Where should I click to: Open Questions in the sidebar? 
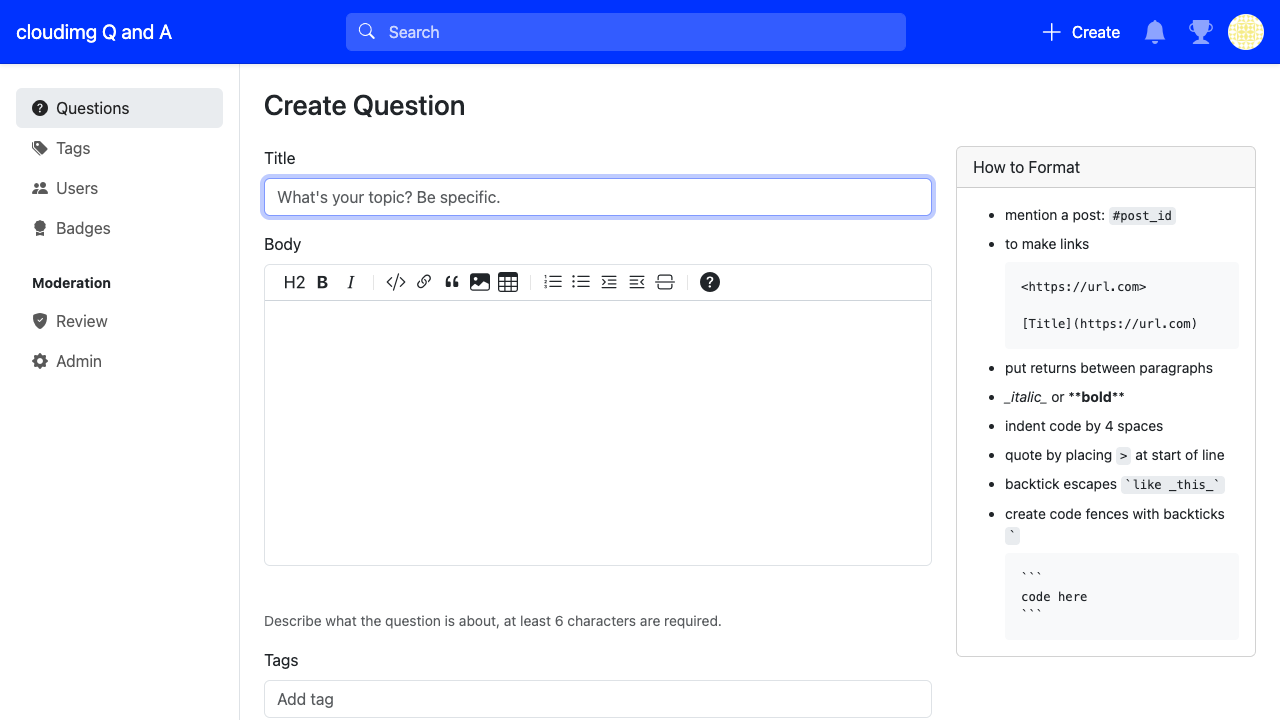(119, 108)
